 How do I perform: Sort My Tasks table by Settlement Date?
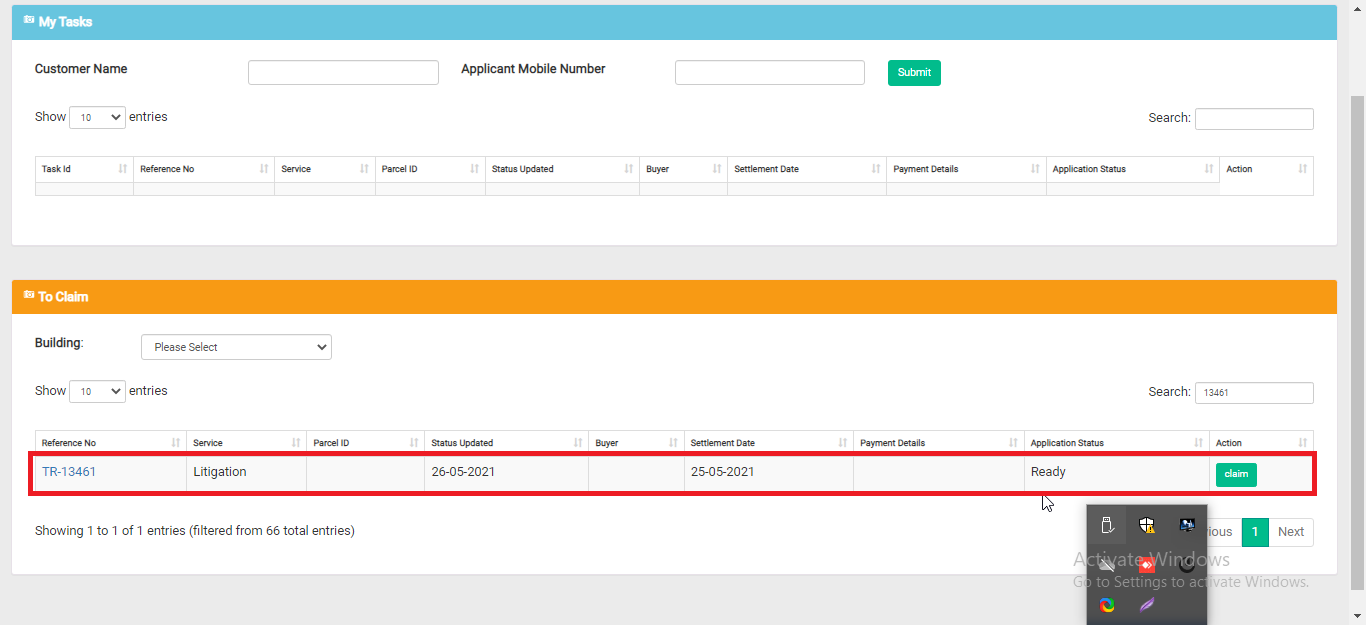point(807,169)
